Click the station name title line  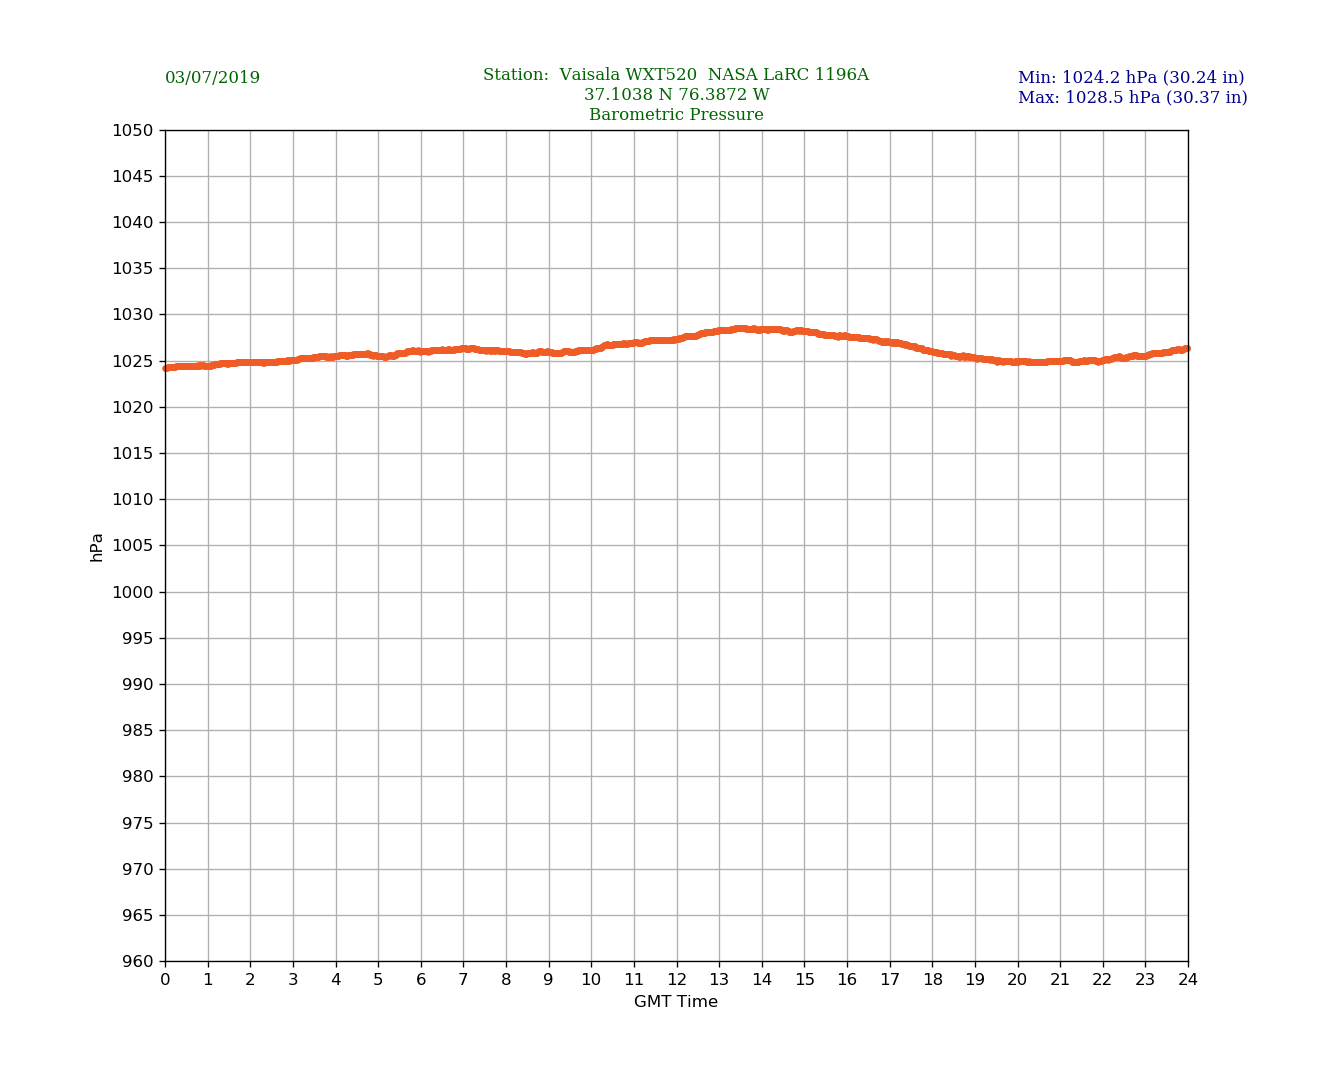point(675,75)
